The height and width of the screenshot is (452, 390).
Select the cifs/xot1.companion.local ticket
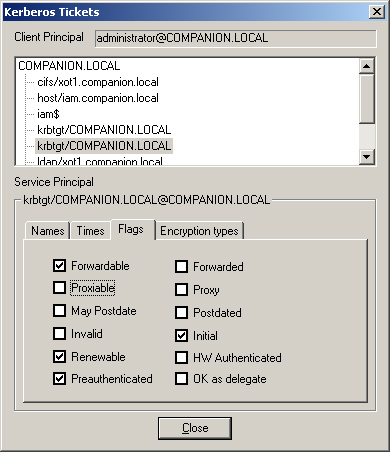pos(98,82)
